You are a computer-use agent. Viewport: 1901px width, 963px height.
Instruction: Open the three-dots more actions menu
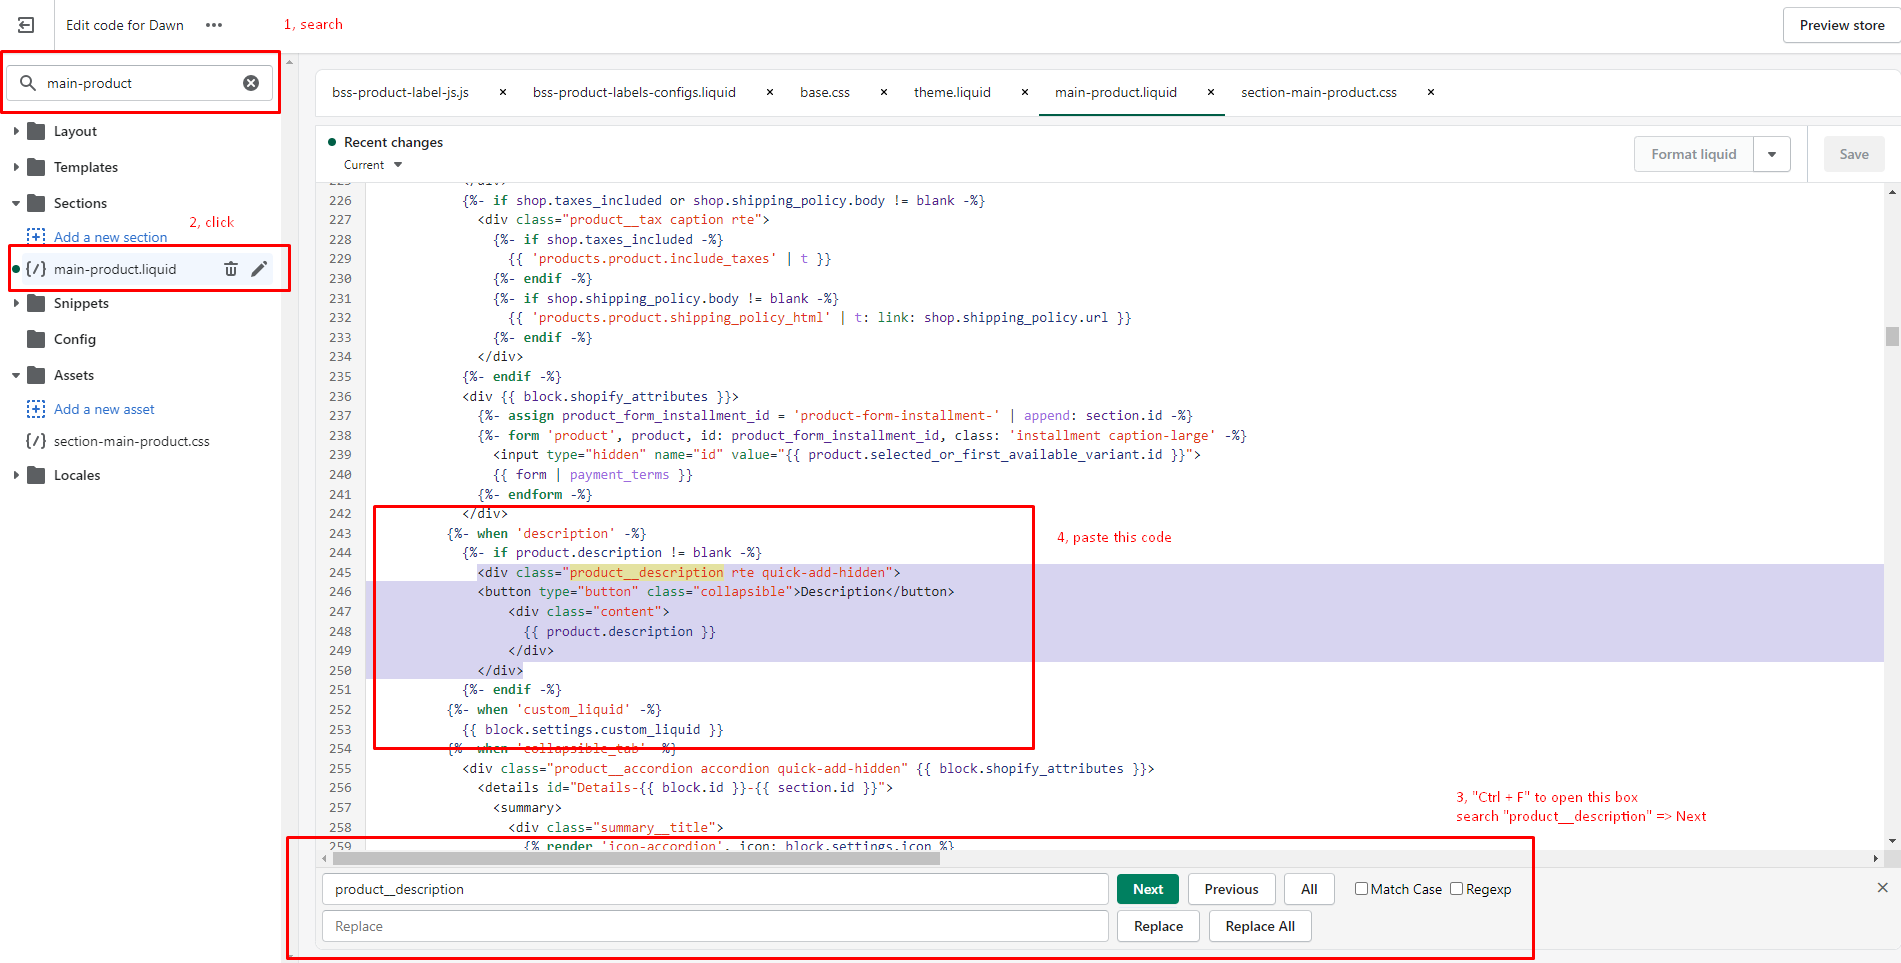[x=214, y=25]
